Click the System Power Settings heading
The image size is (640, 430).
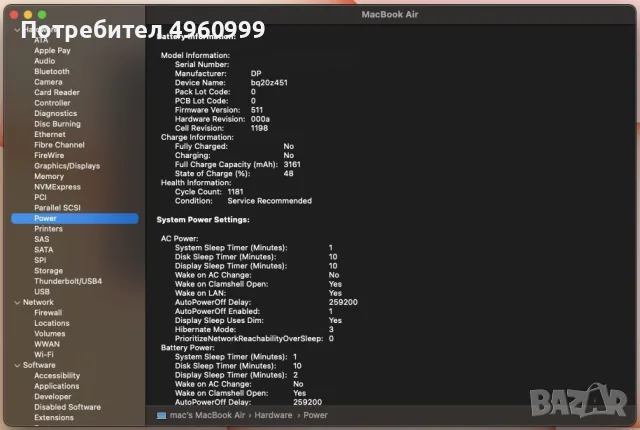[203, 219]
